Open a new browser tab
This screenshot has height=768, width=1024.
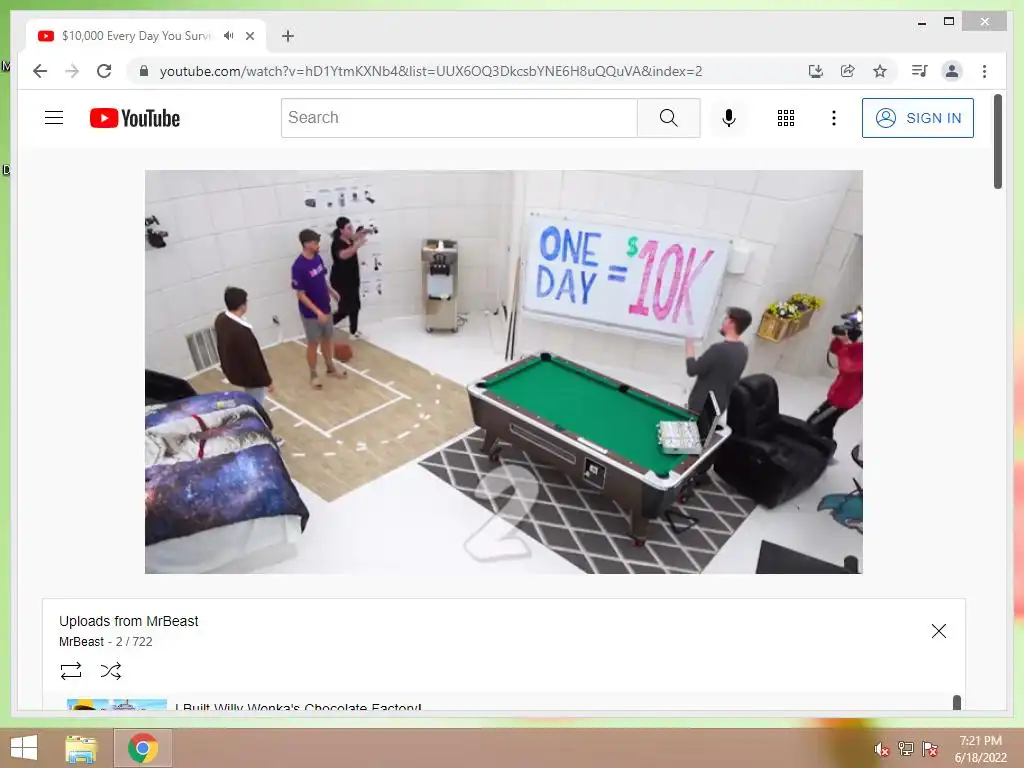click(x=288, y=36)
